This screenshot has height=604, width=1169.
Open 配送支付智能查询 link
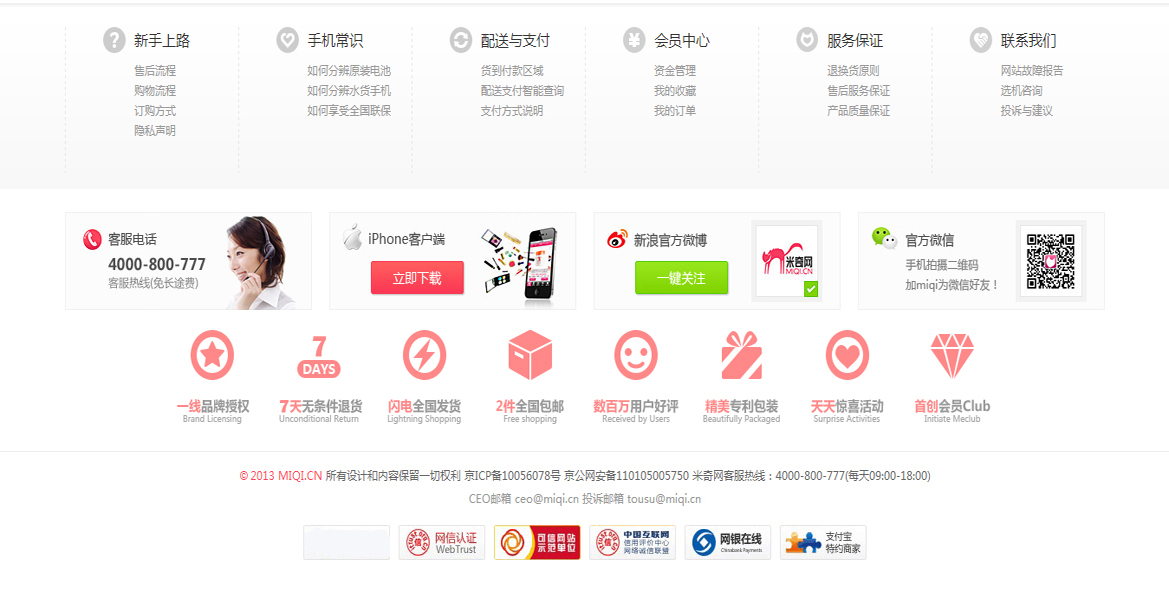523,91
